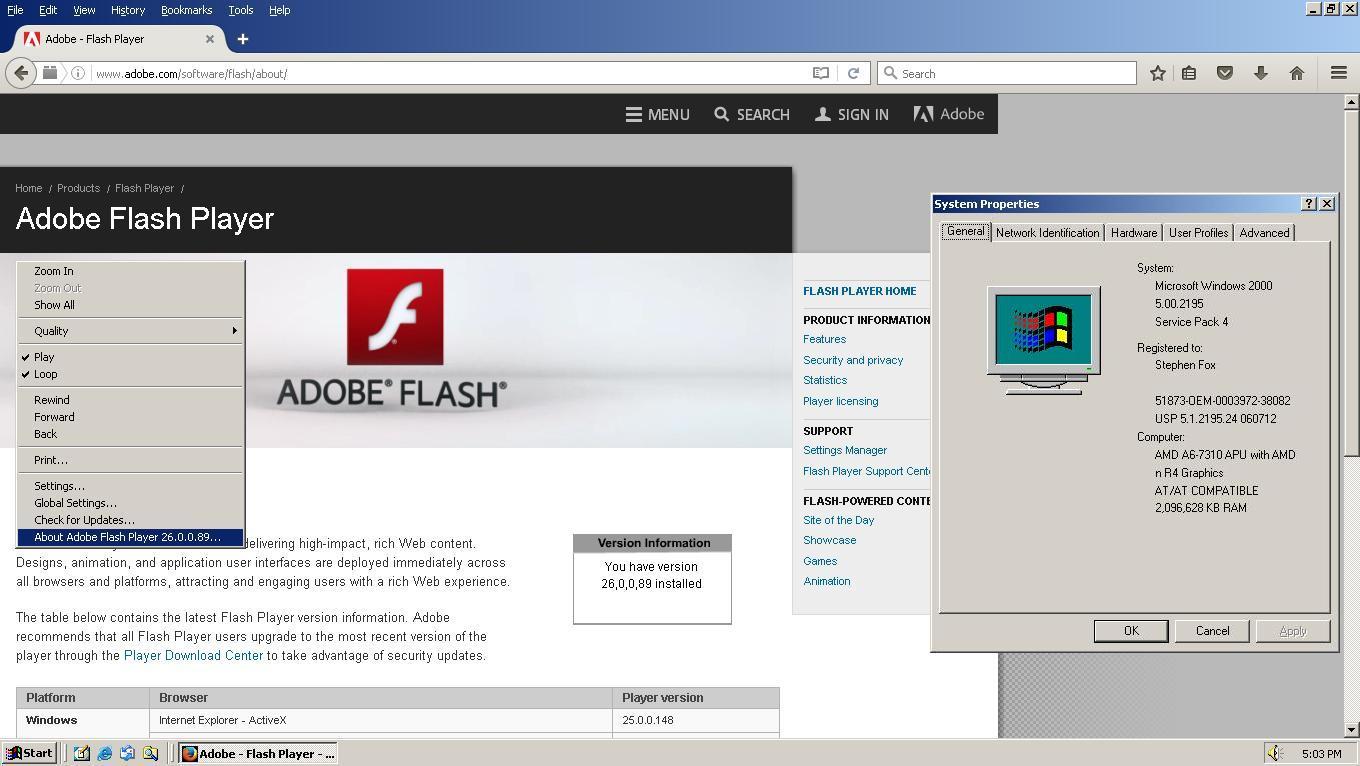
Task: Open Settings... from context menu
Action: (130, 486)
